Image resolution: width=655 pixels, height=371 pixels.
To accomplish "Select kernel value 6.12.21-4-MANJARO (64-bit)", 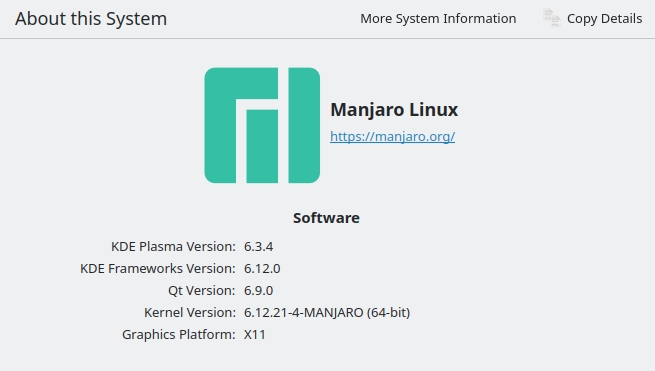I will tap(327, 313).
